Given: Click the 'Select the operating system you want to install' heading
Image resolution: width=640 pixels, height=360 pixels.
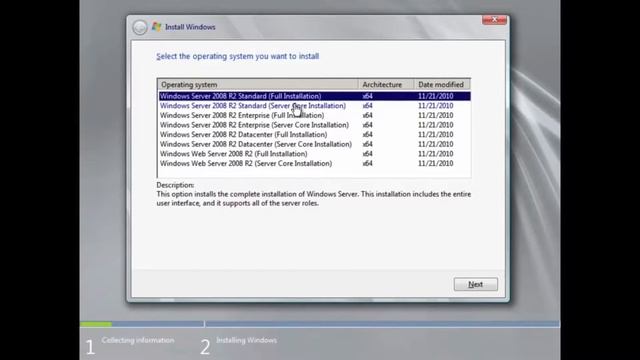Looking at the screenshot, I should 238,56.
